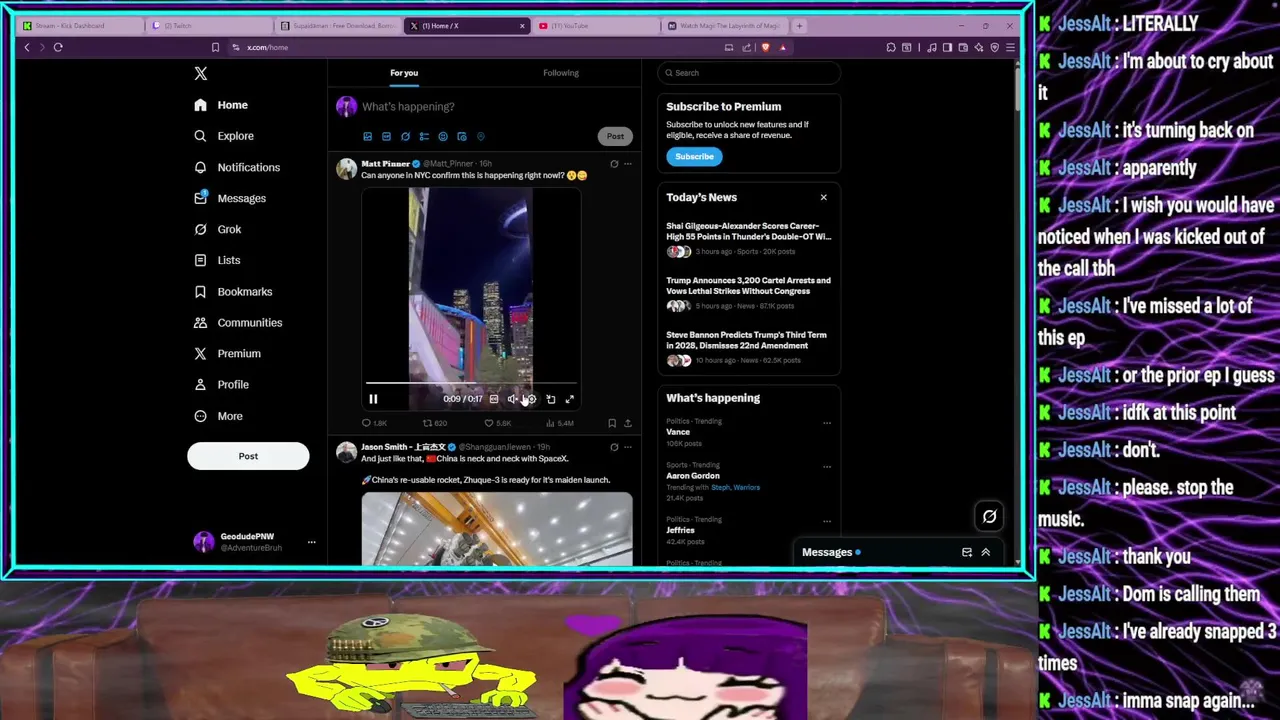Bookmark Matt Pinner's post

tap(612, 423)
